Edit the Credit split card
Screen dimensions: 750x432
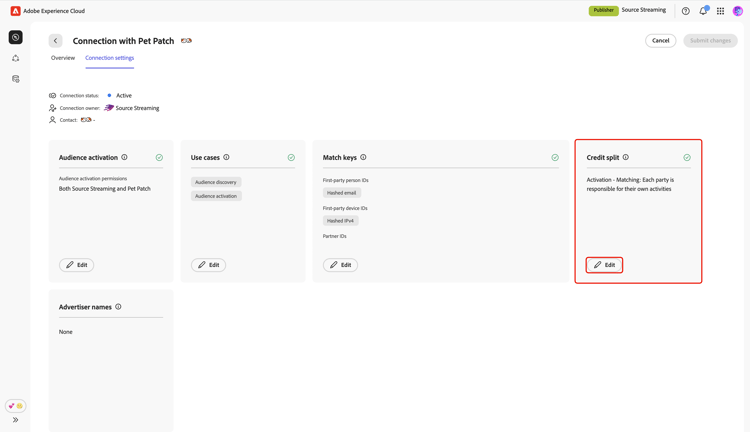(x=605, y=265)
